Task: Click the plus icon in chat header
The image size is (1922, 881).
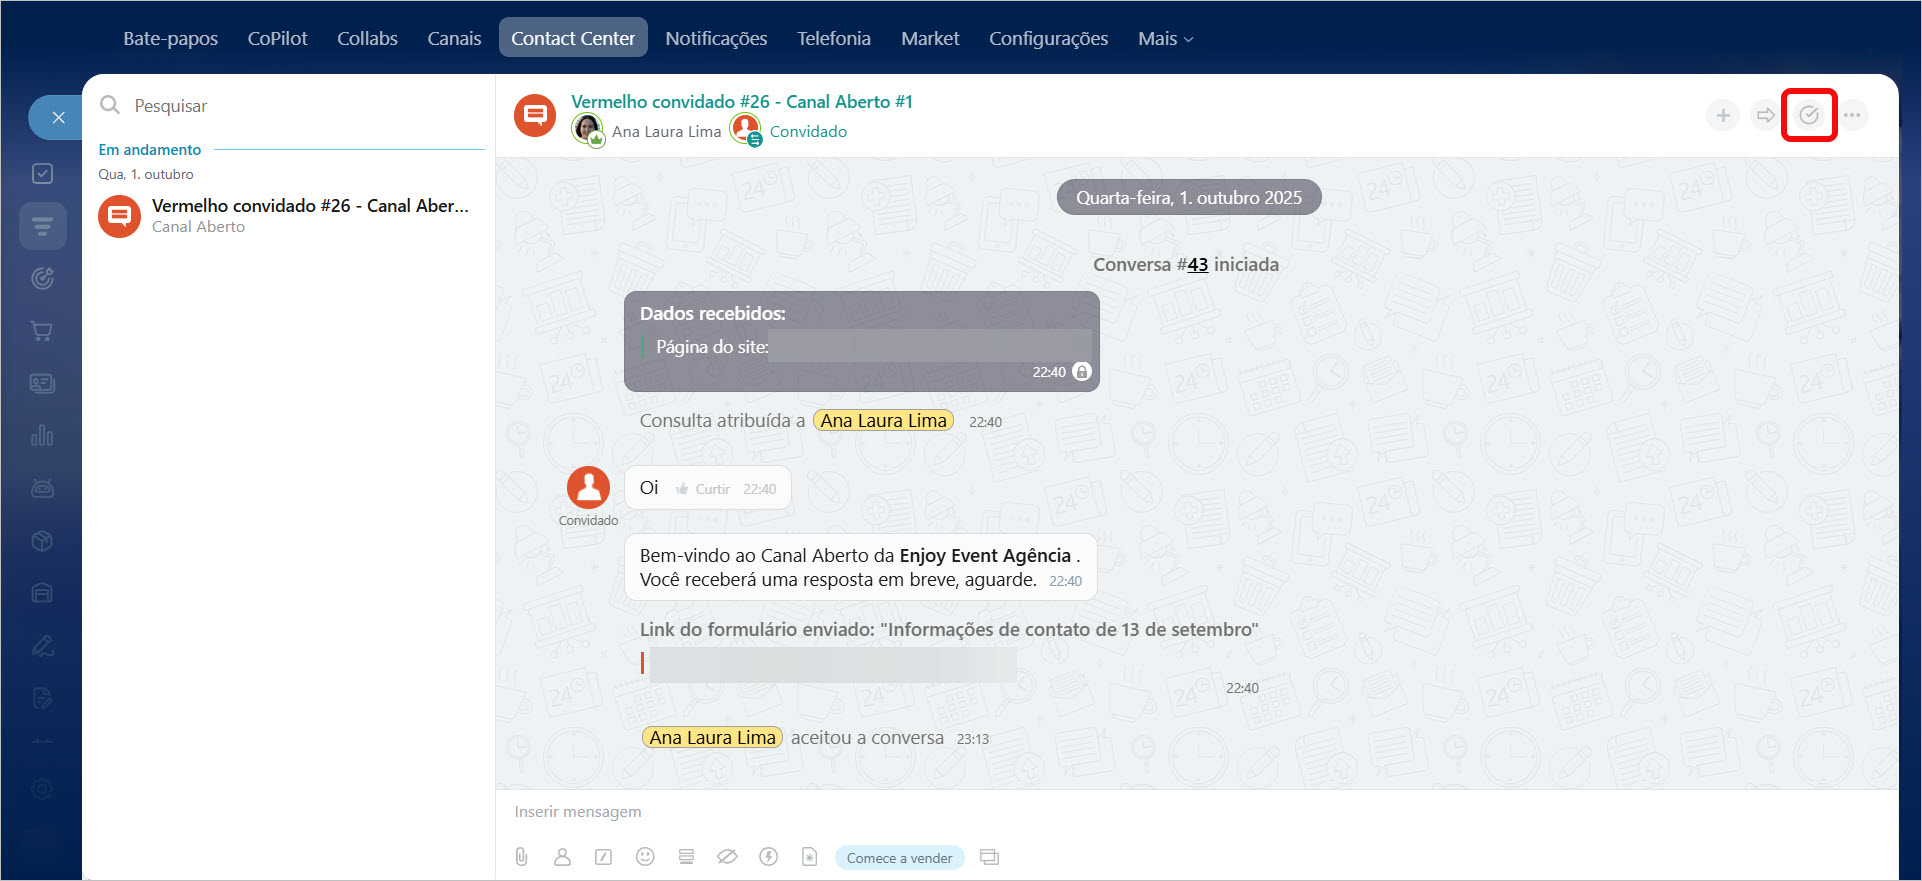Action: (1722, 115)
